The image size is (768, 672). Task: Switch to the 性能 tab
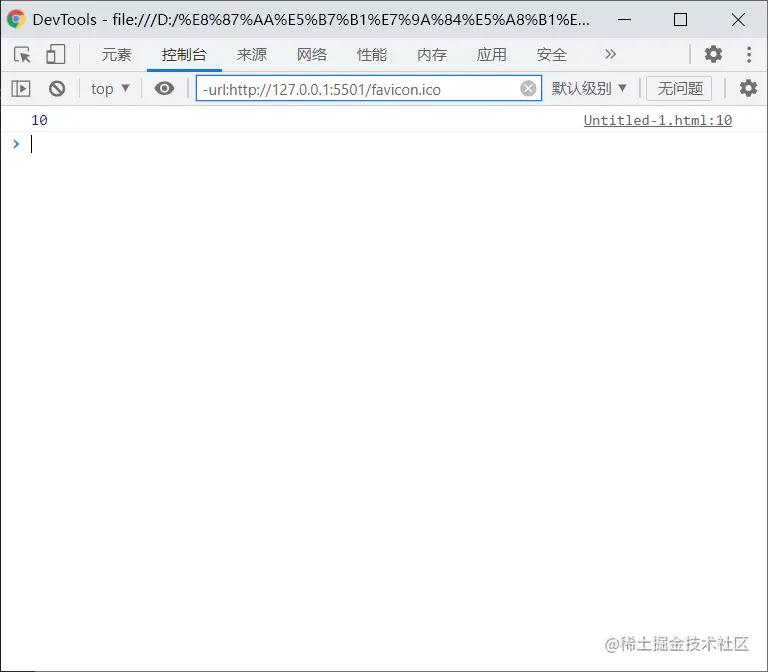tap(372, 54)
